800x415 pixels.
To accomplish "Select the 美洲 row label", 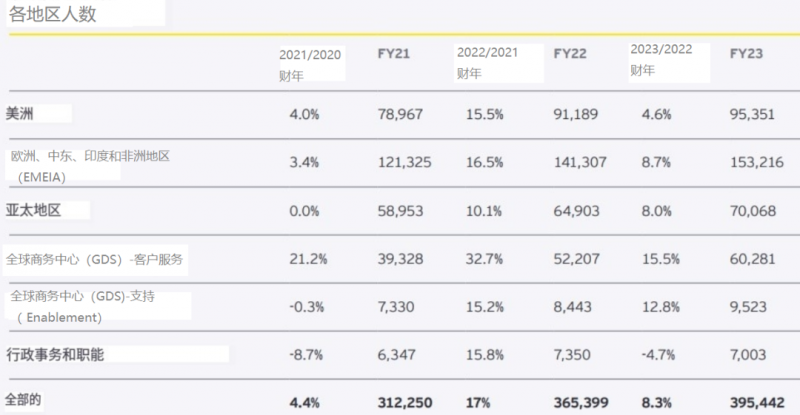I will (20, 114).
